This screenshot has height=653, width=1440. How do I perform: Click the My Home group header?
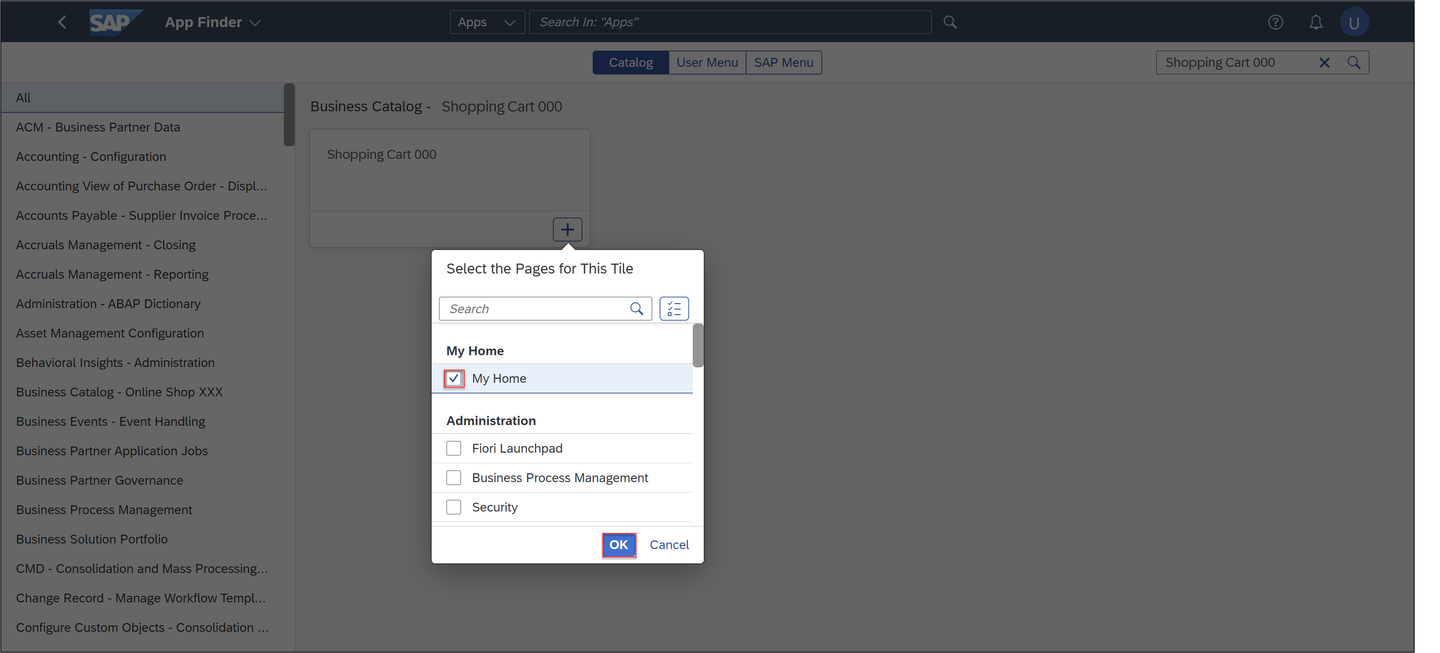[475, 351]
